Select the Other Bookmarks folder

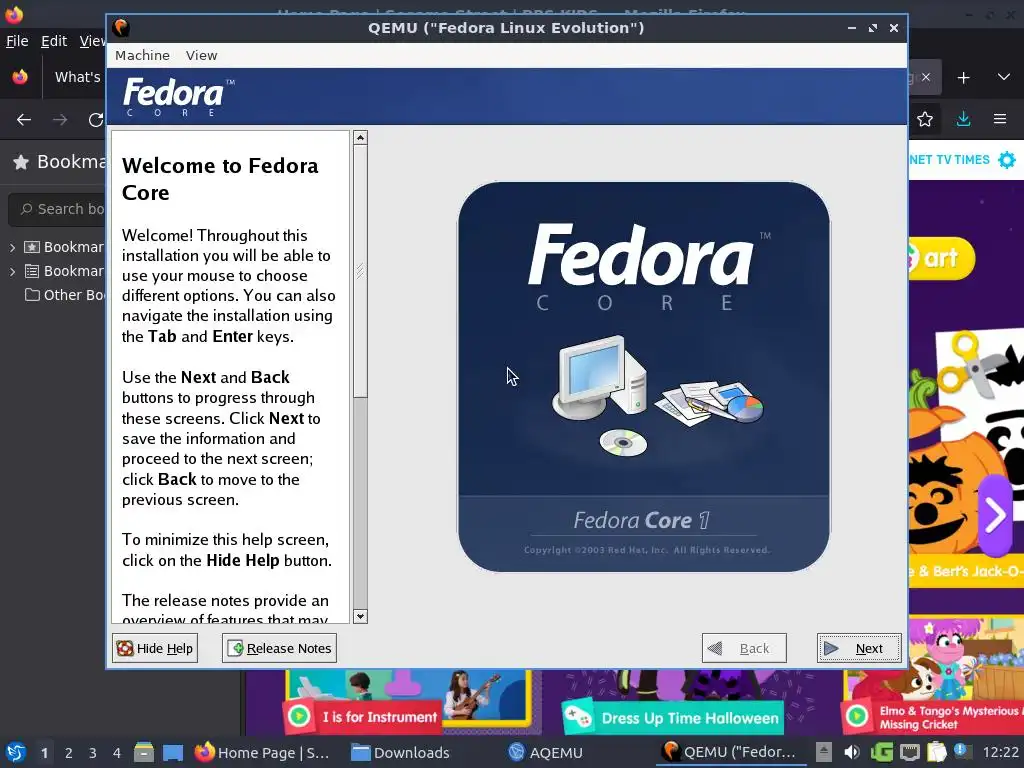(x=64, y=295)
